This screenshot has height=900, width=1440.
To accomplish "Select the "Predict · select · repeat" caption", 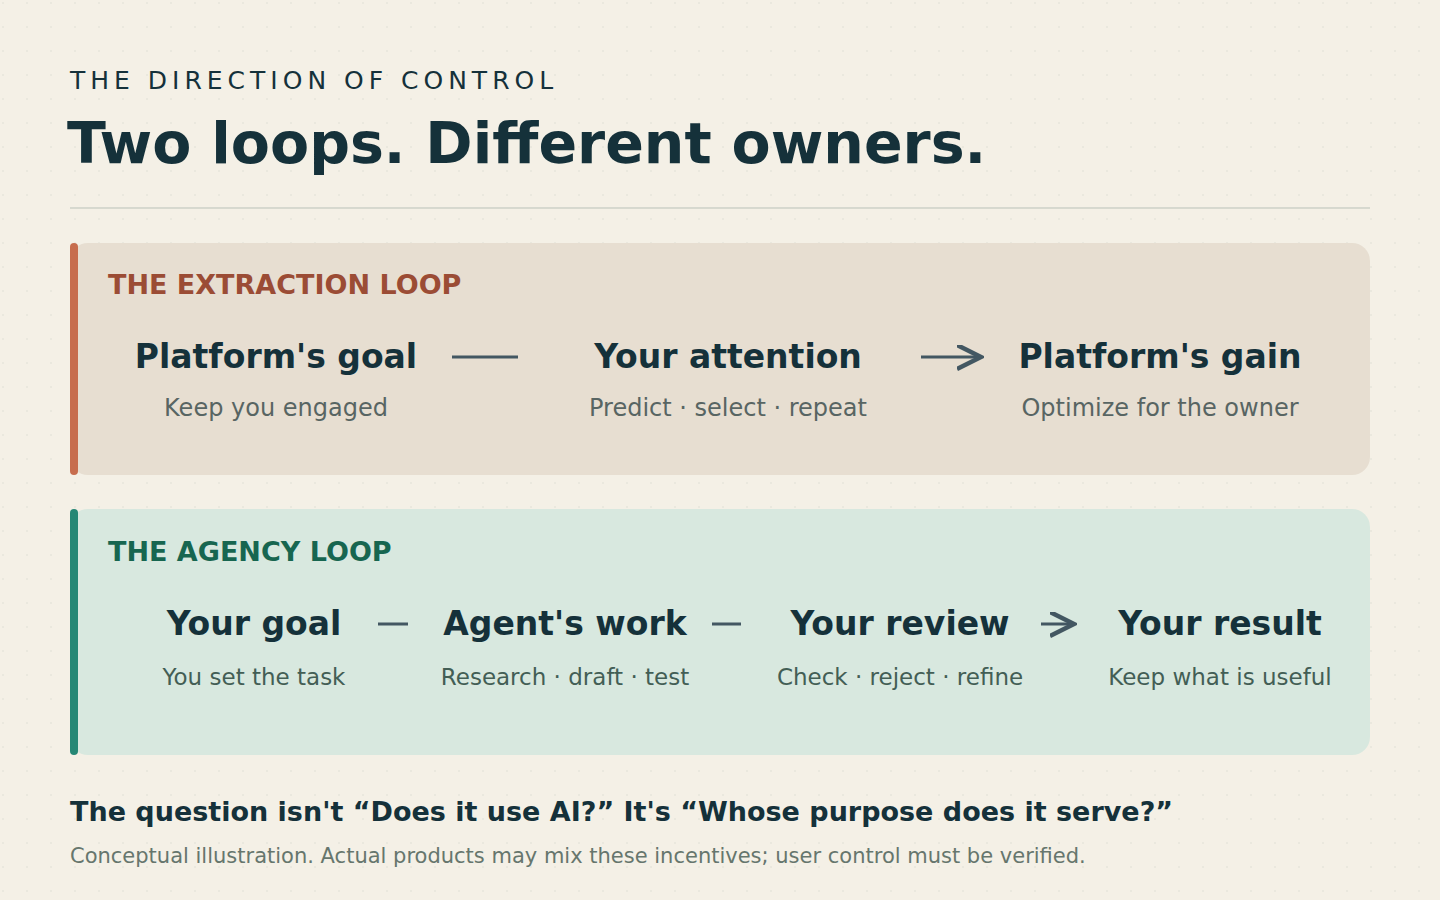I will pyautogui.click(x=728, y=408).
